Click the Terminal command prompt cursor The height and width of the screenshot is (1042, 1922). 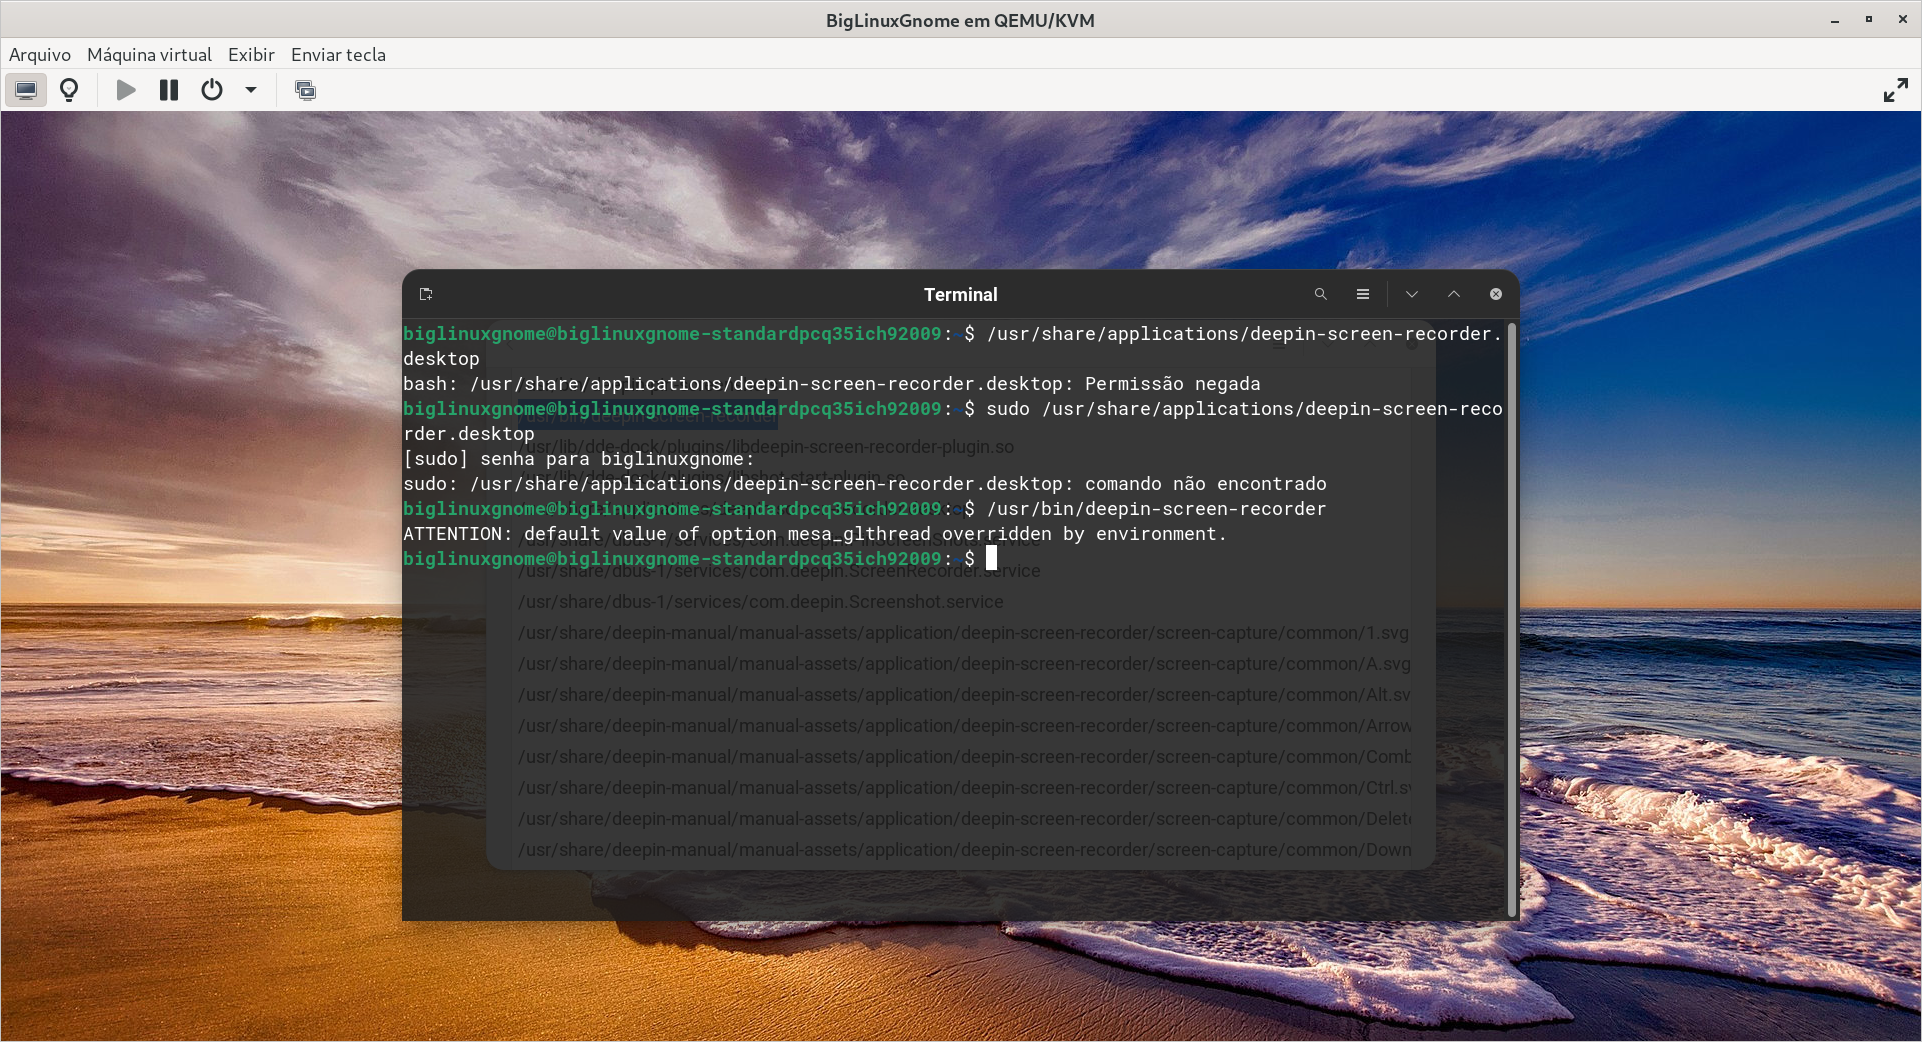click(x=991, y=558)
